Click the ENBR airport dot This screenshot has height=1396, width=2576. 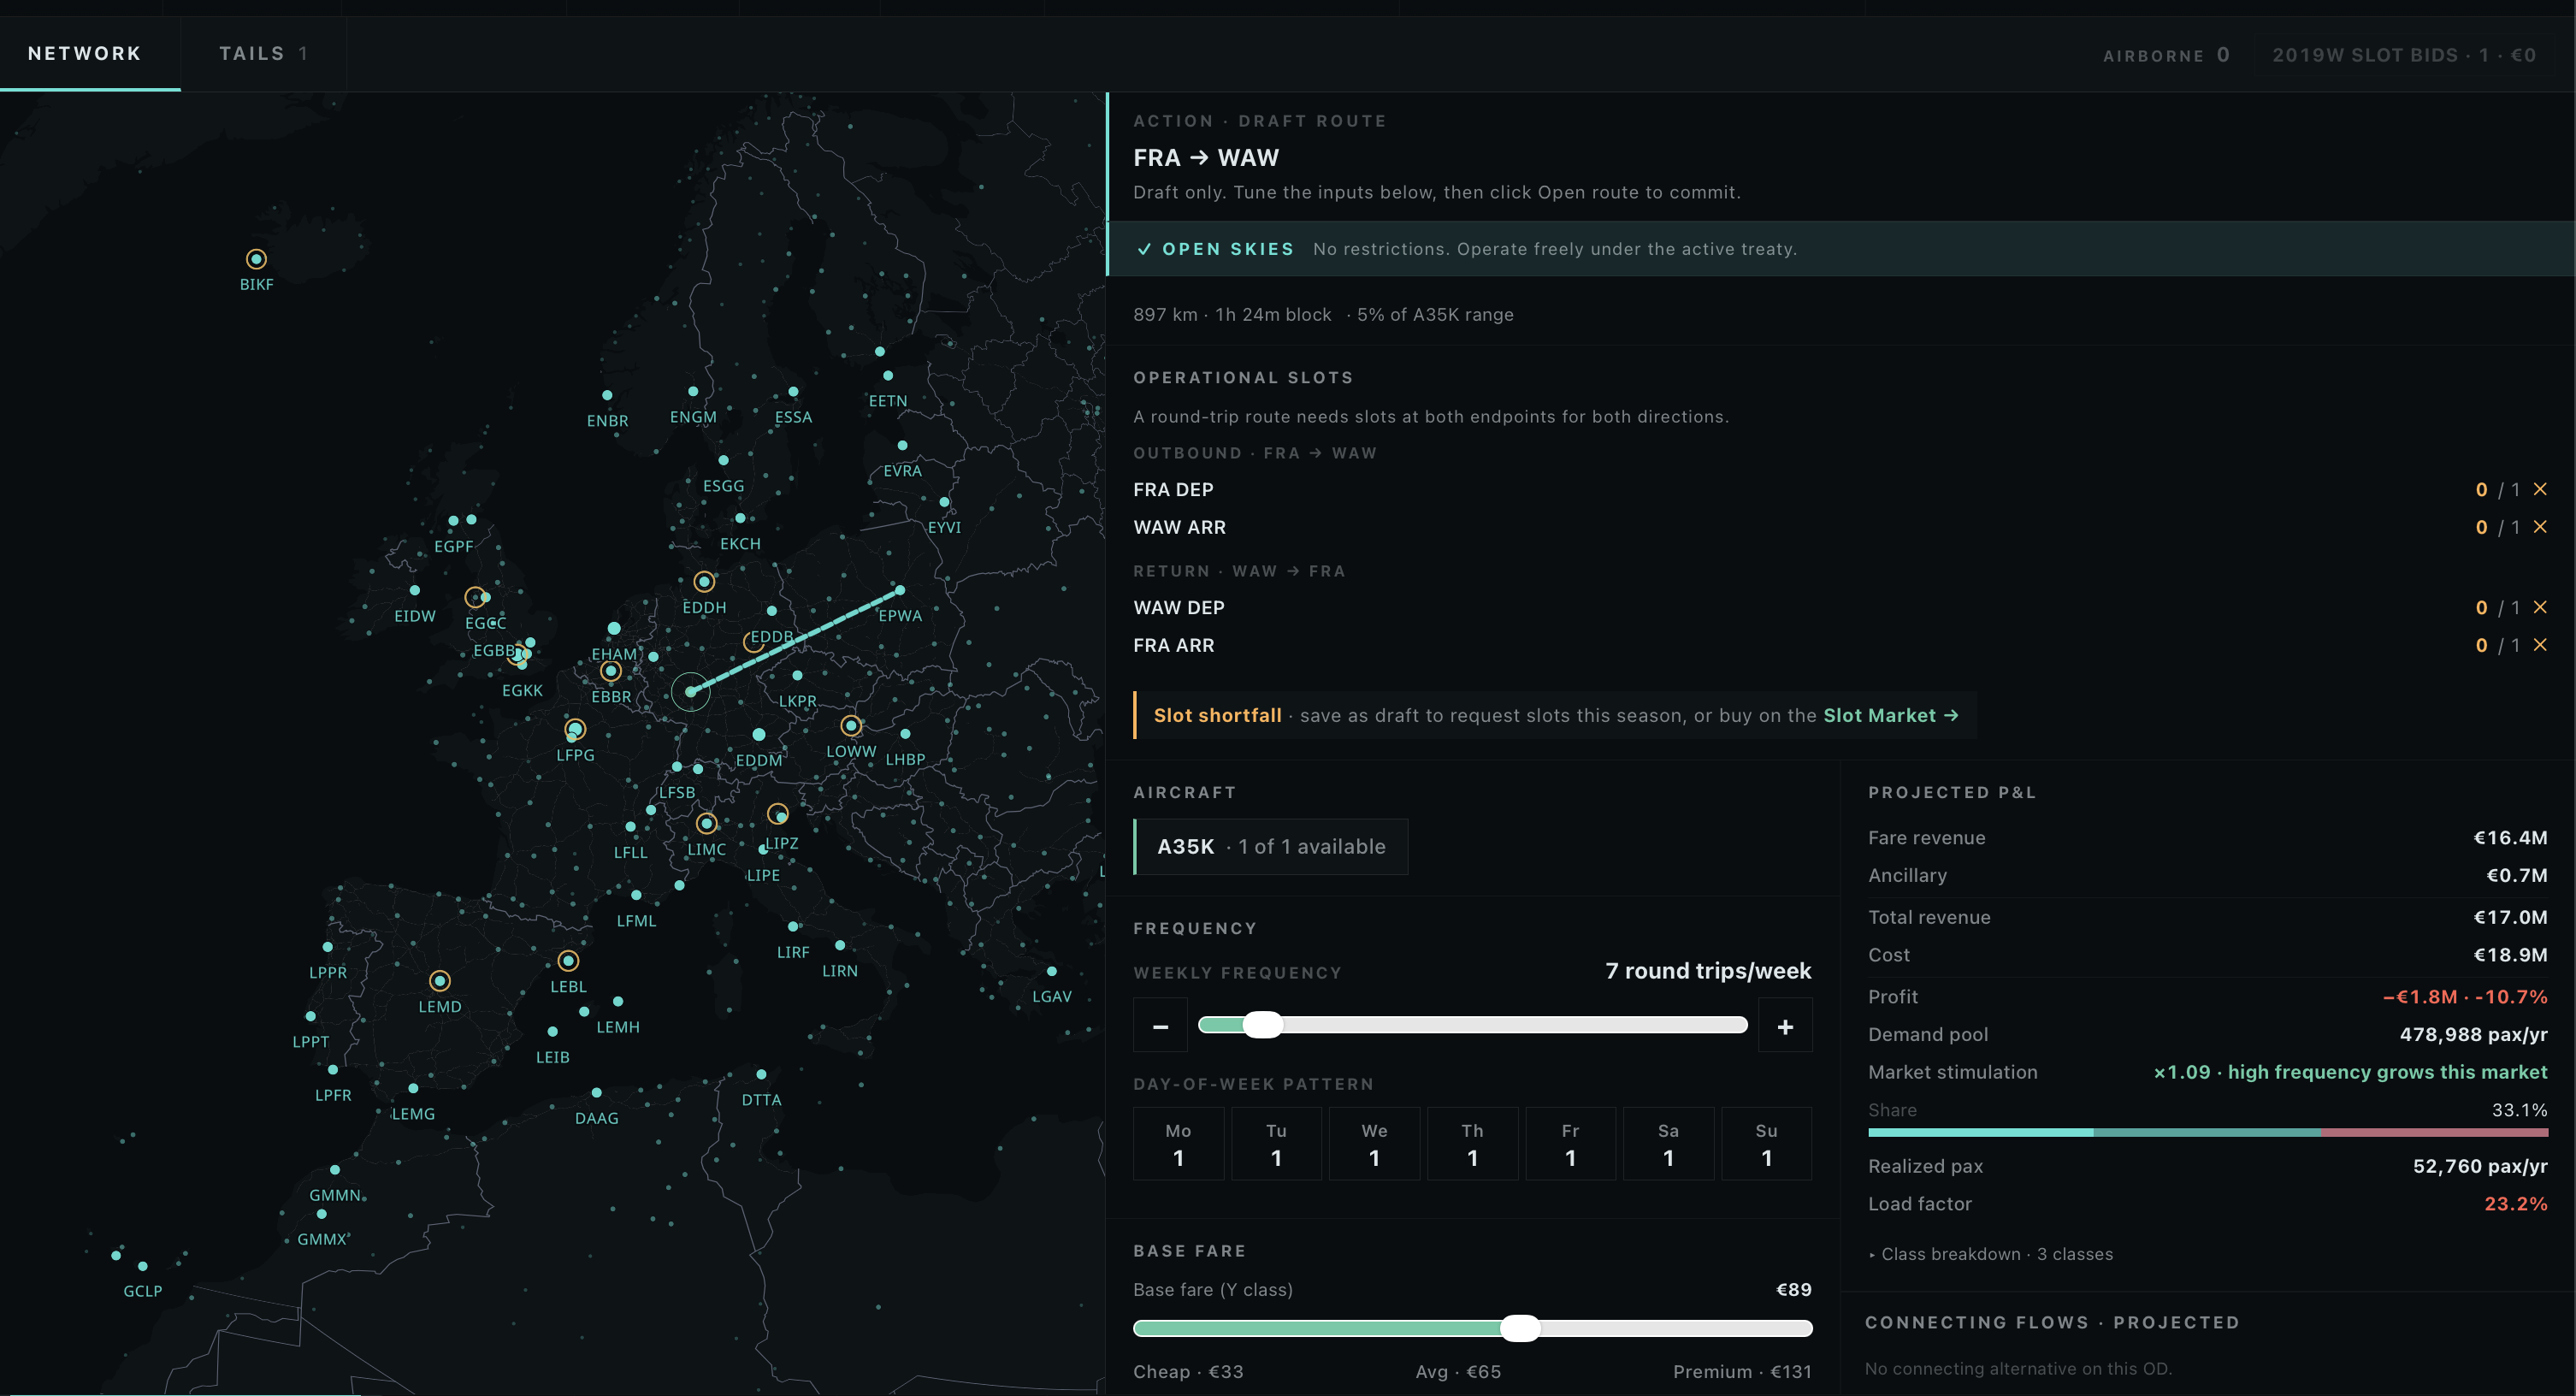click(x=607, y=395)
